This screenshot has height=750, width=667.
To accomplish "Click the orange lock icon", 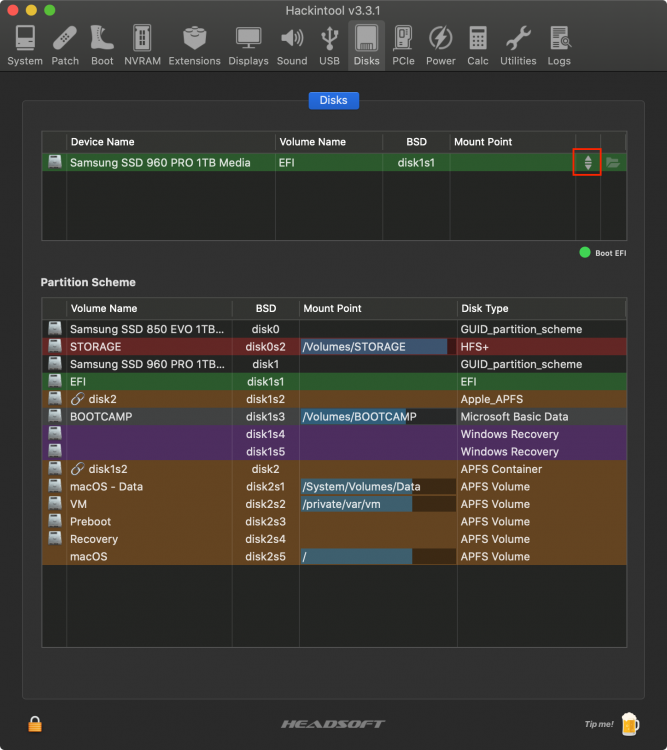I will pos(35,724).
